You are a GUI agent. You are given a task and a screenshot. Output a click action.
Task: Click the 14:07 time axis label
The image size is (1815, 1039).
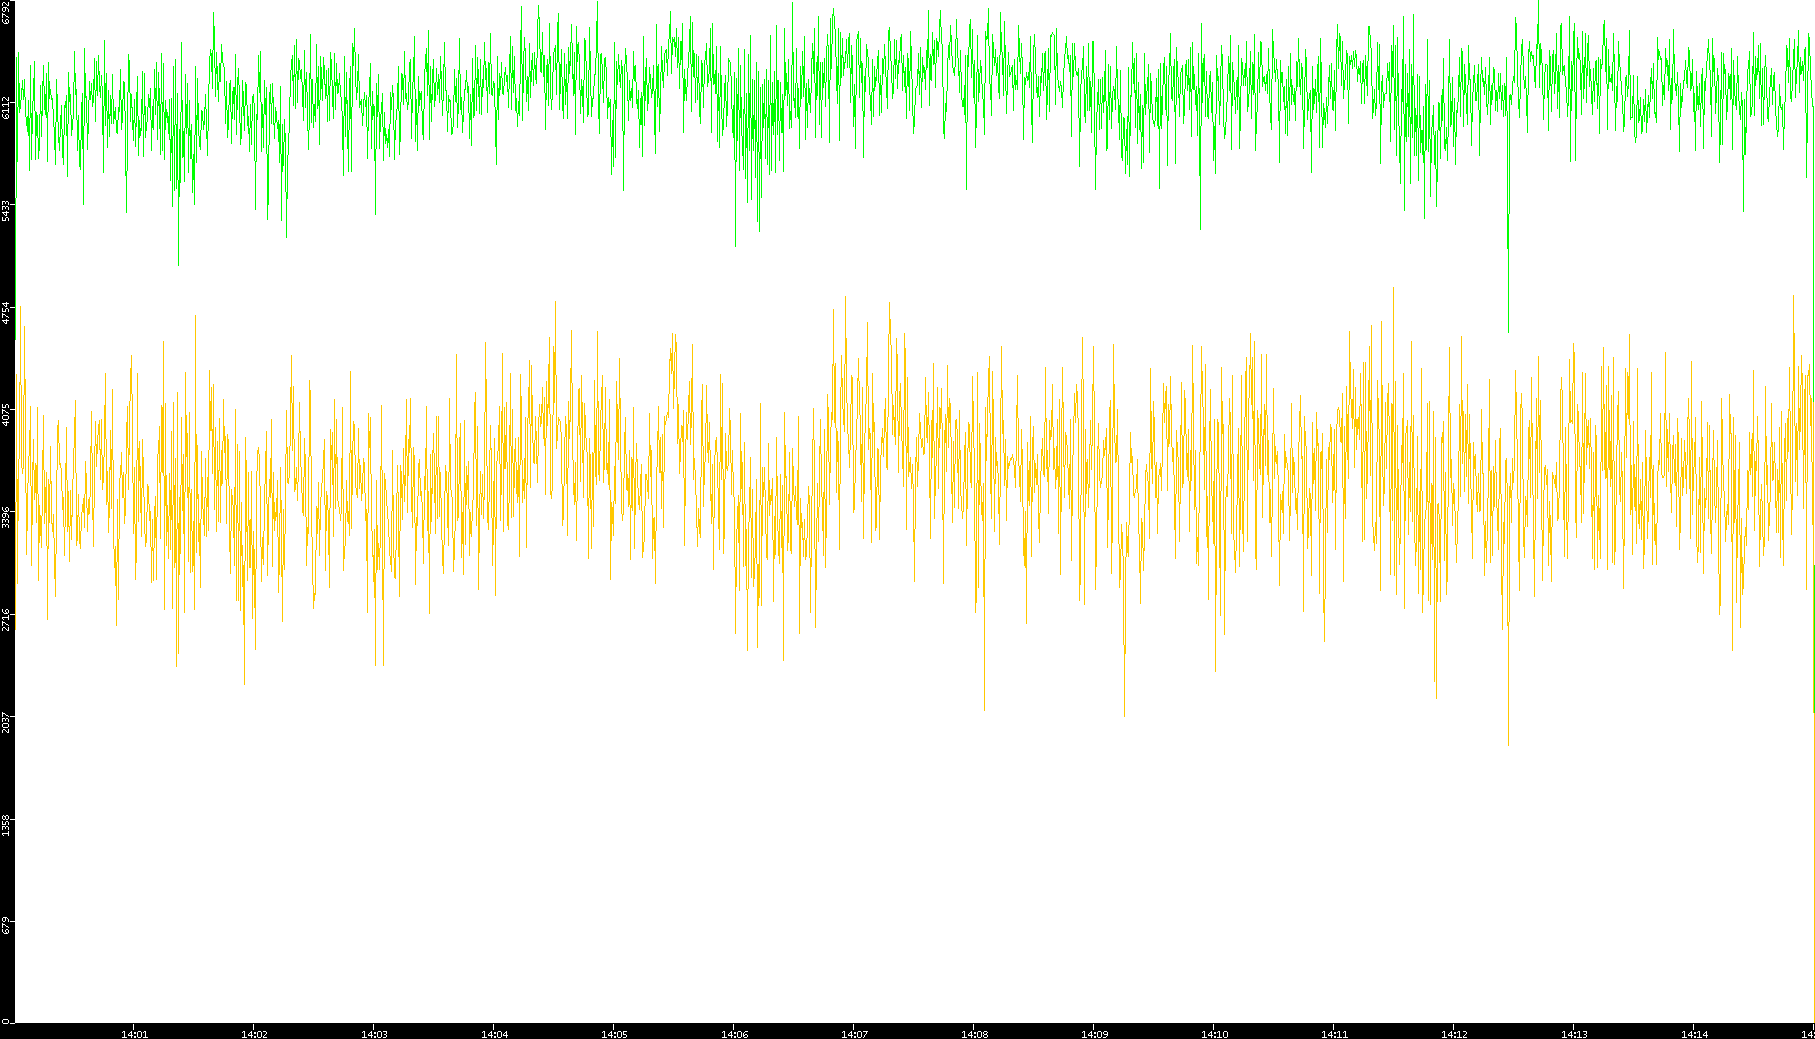tap(854, 1034)
